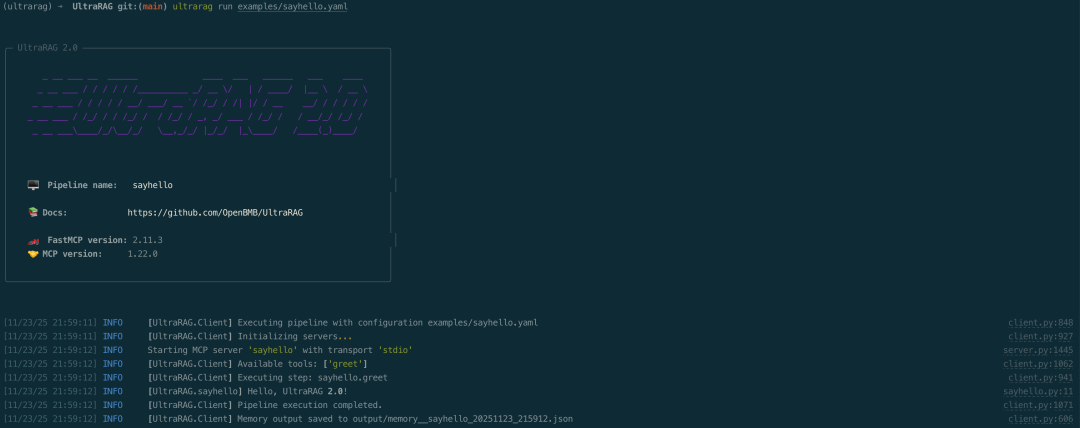Click the INFO level on the "Pipeline execution completed" row
The image size is (1080, 428).
coord(113,405)
